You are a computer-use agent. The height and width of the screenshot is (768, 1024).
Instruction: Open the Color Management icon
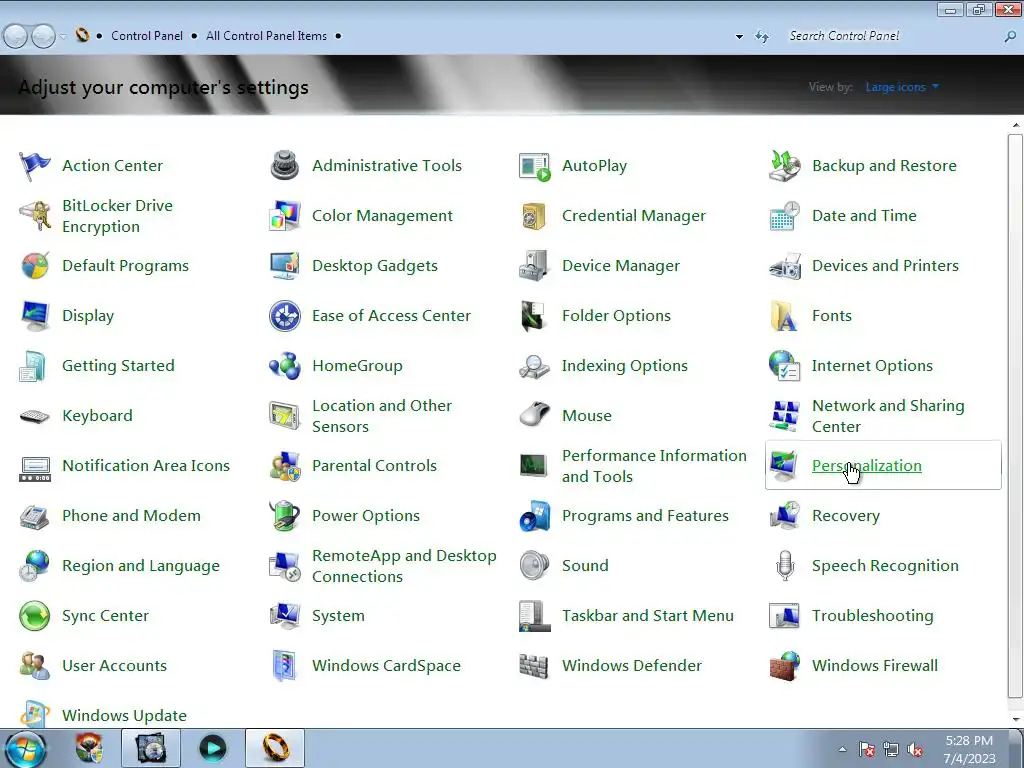[x=285, y=216]
